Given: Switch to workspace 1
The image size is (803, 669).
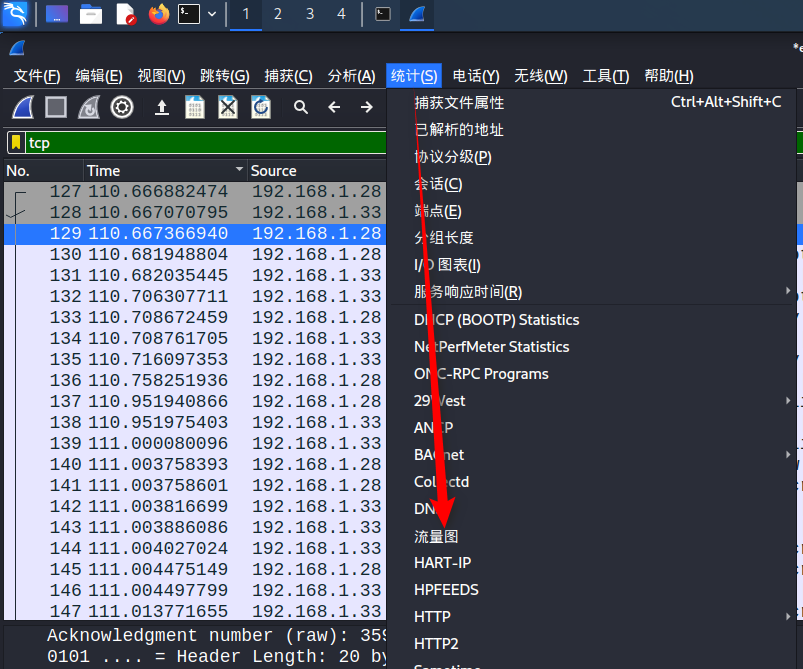Looking at the screenshot, I should (246, 14).
